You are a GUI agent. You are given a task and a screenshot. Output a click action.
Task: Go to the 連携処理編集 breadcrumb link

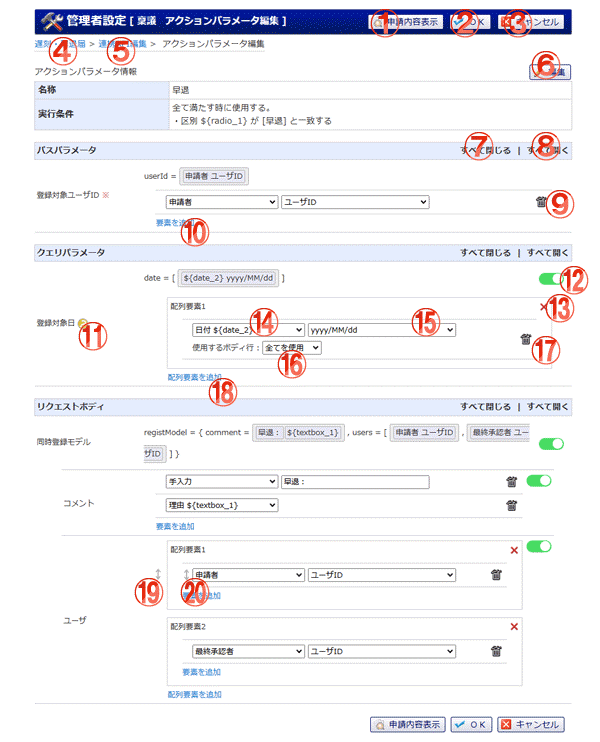[x=123, y=44]
